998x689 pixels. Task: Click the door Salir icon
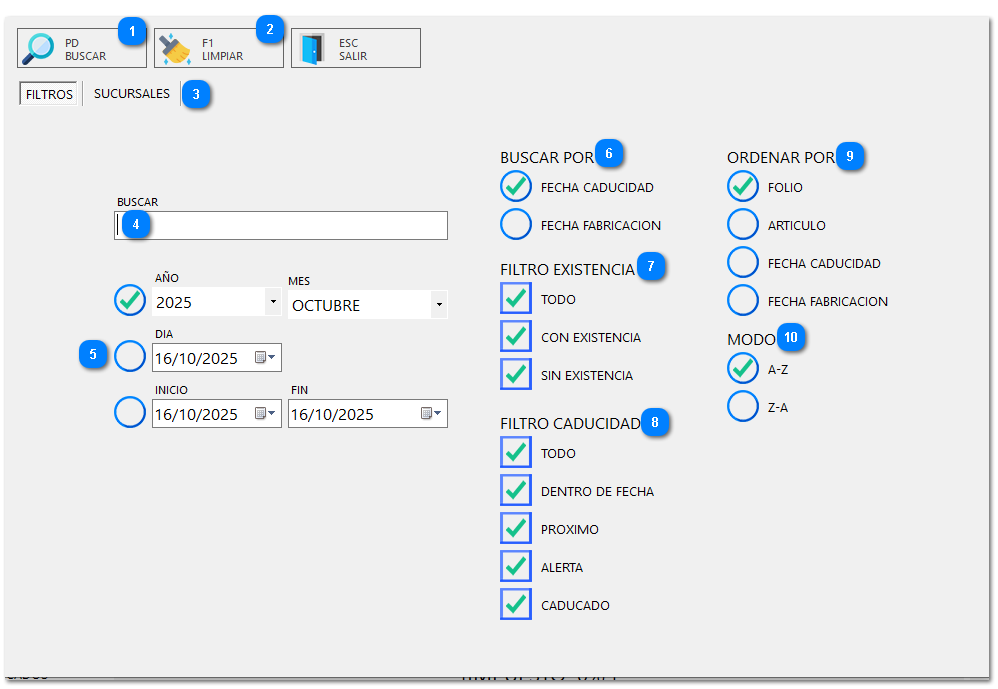pyautogui.click(x=314, y=48)
